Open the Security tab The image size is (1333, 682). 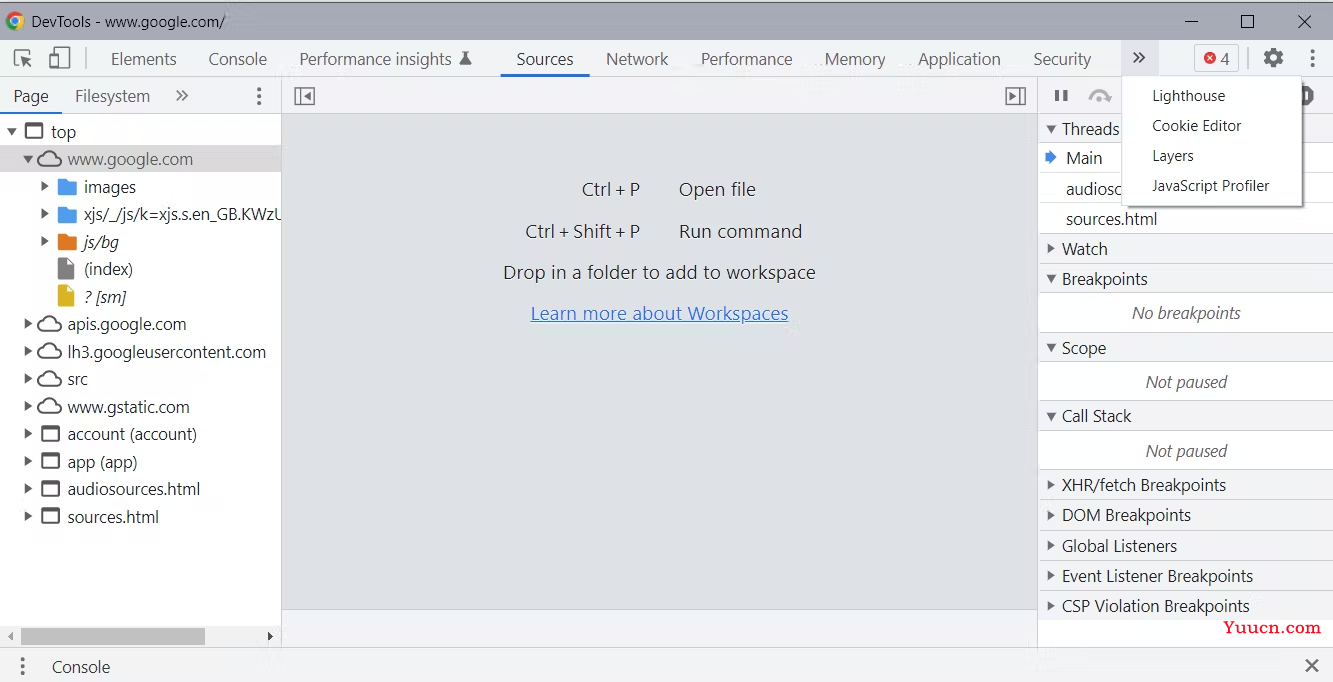(x=1062, y=59)
